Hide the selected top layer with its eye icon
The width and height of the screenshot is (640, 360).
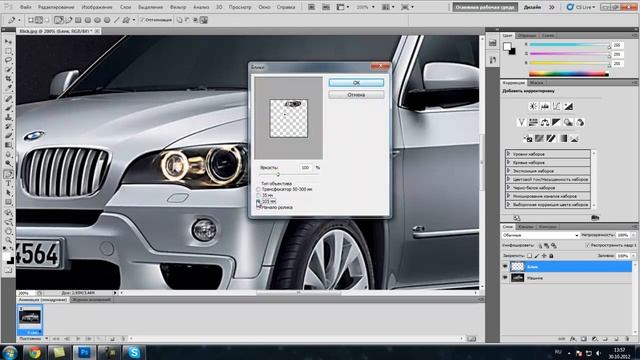[505, 267]
